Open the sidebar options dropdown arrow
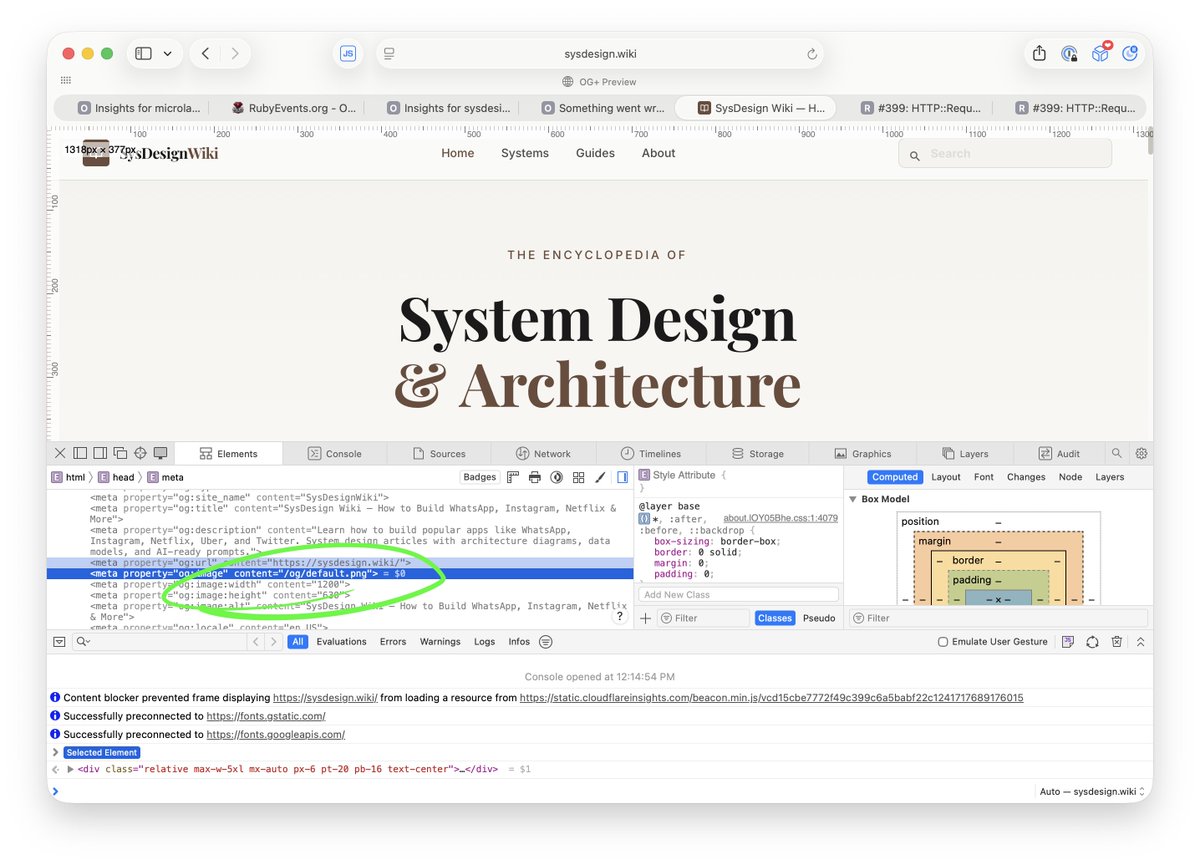 point(167,54)
